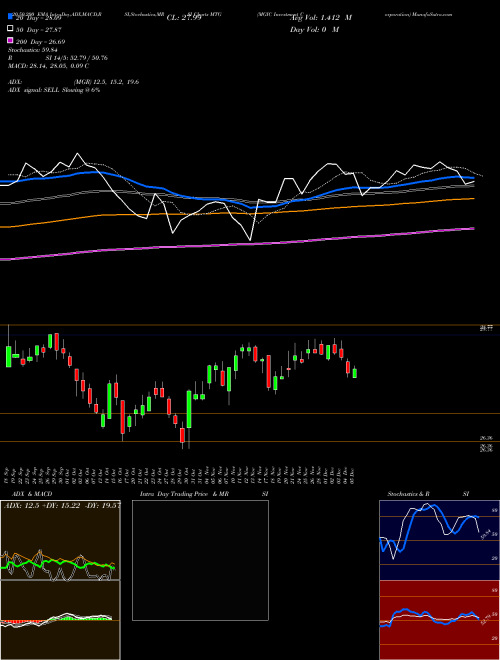
Task: Click the first tall green candlestick at chart start
Action: (x=8, y=357)
